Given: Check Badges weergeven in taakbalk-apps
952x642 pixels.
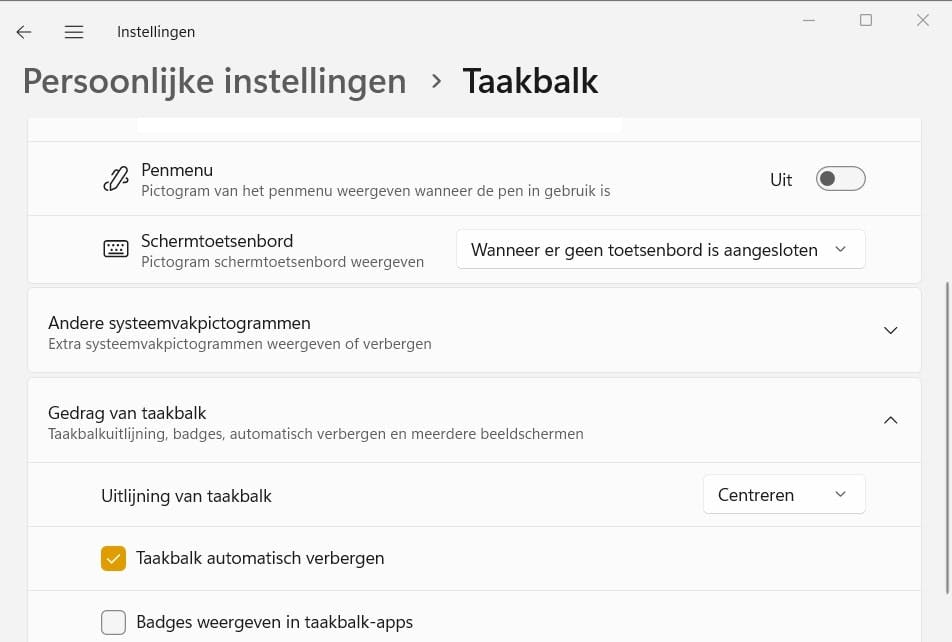Looking at the screenshot, I should click(113, 622).
